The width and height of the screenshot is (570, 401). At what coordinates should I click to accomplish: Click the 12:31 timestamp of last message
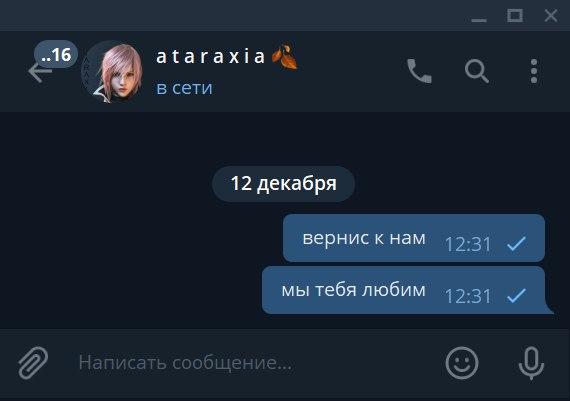468,296
